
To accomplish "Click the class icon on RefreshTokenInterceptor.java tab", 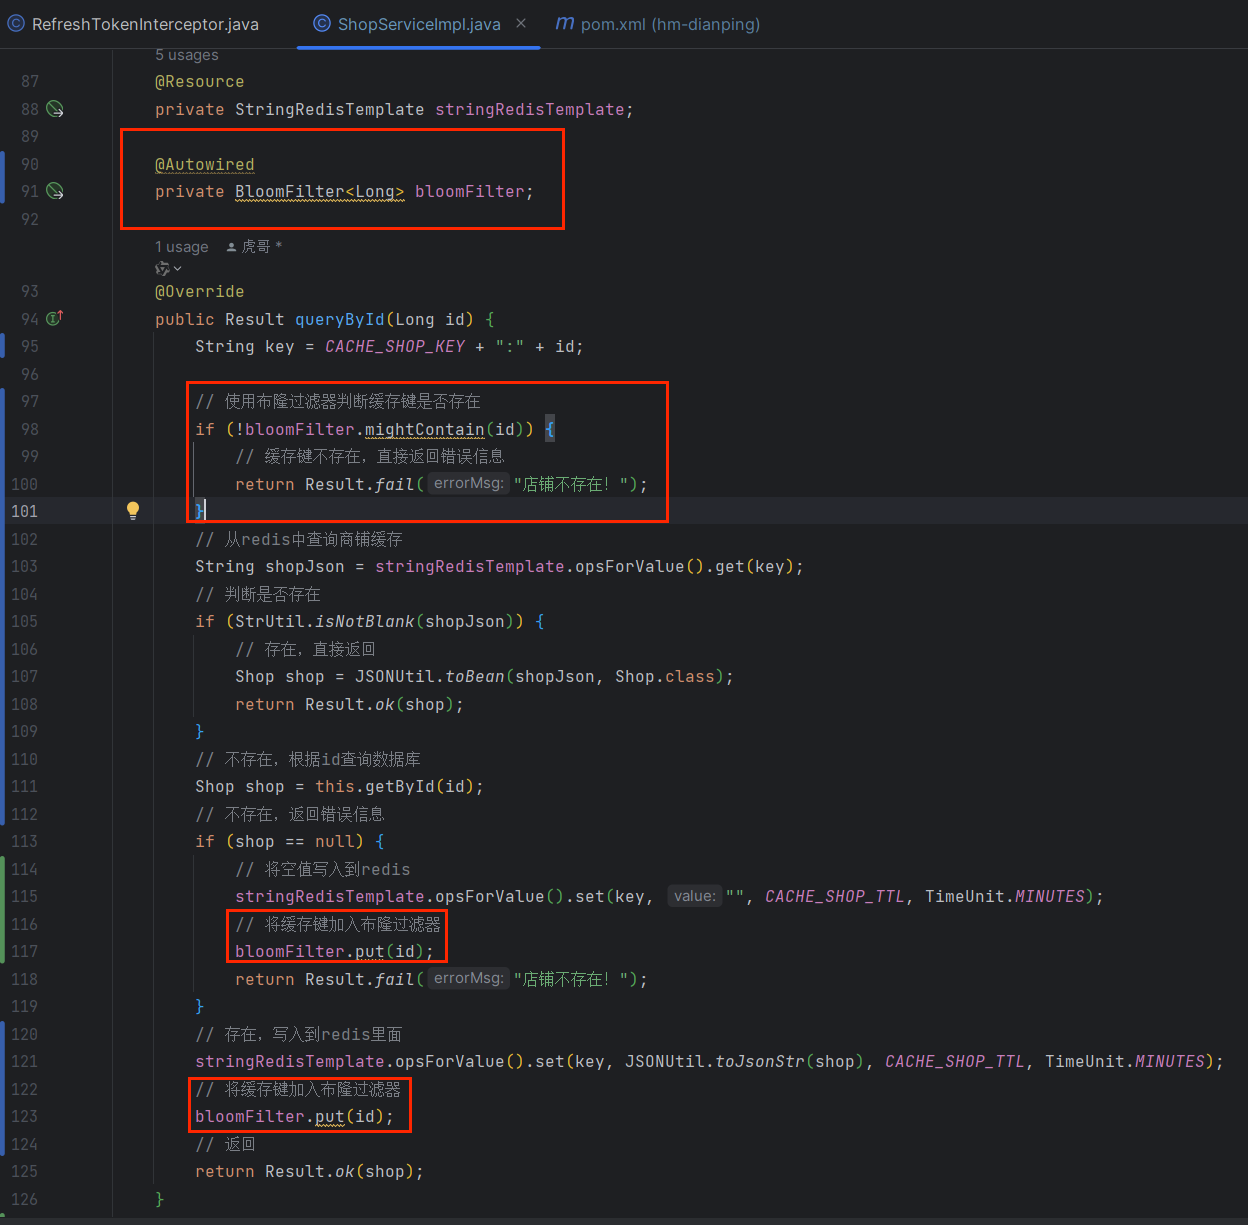I will click(x=16, y=24).
